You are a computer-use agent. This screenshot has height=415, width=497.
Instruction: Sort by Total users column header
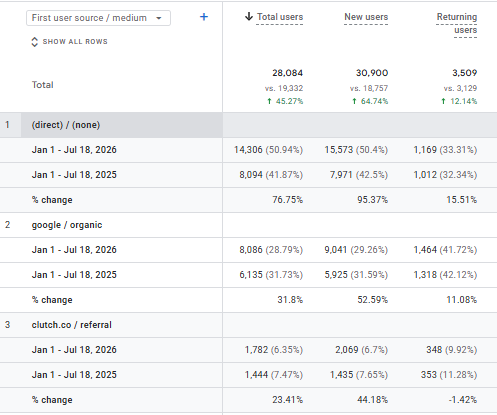coord(280,17)
